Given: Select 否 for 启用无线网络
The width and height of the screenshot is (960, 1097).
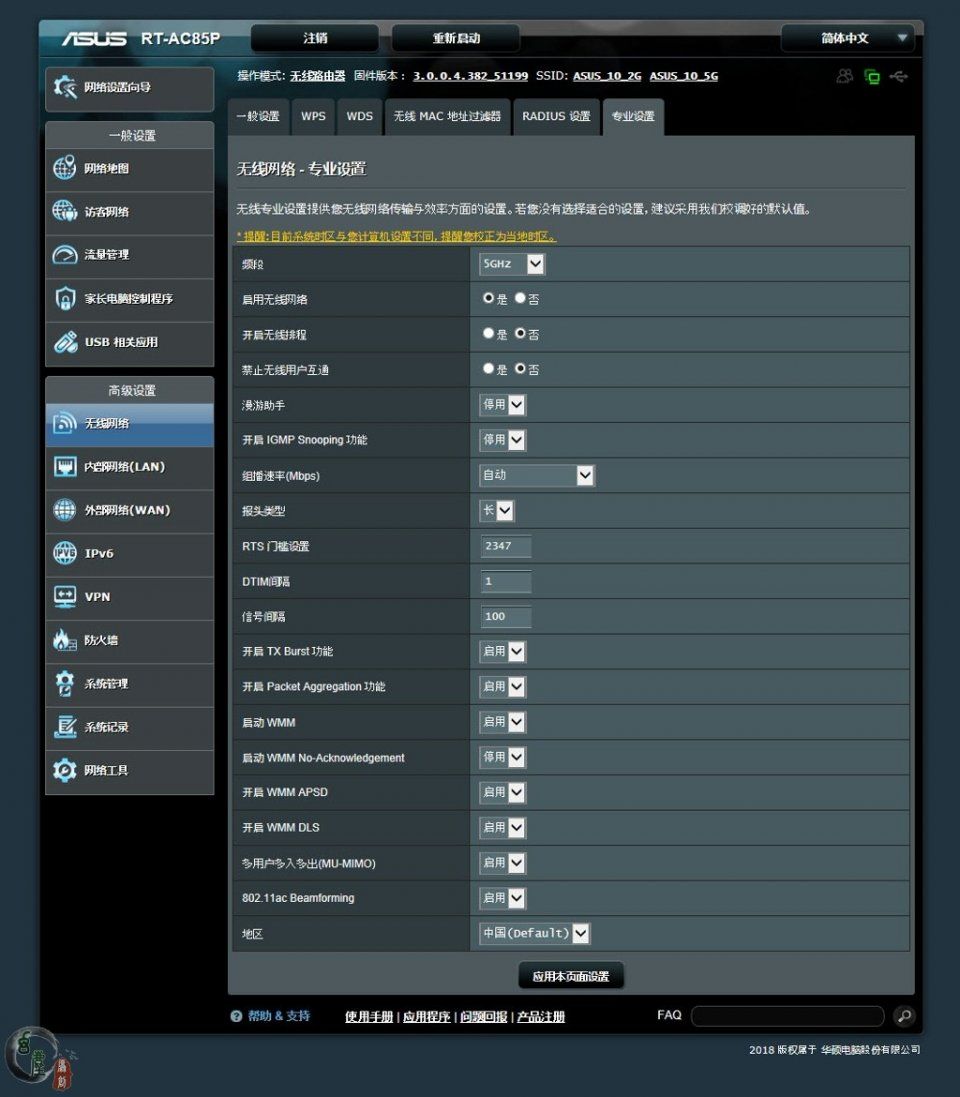Looking at the screenshot, I should (x=520, y=298).
